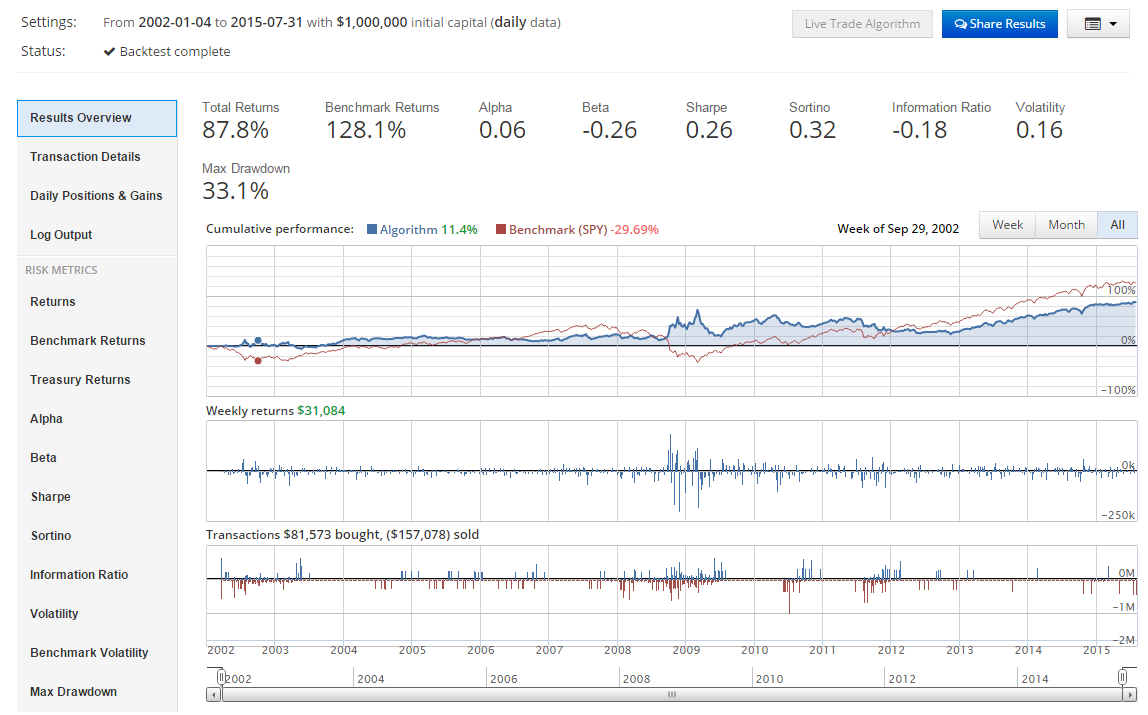
Task: Switch chart range to Week
Action: pos(1007,225)
